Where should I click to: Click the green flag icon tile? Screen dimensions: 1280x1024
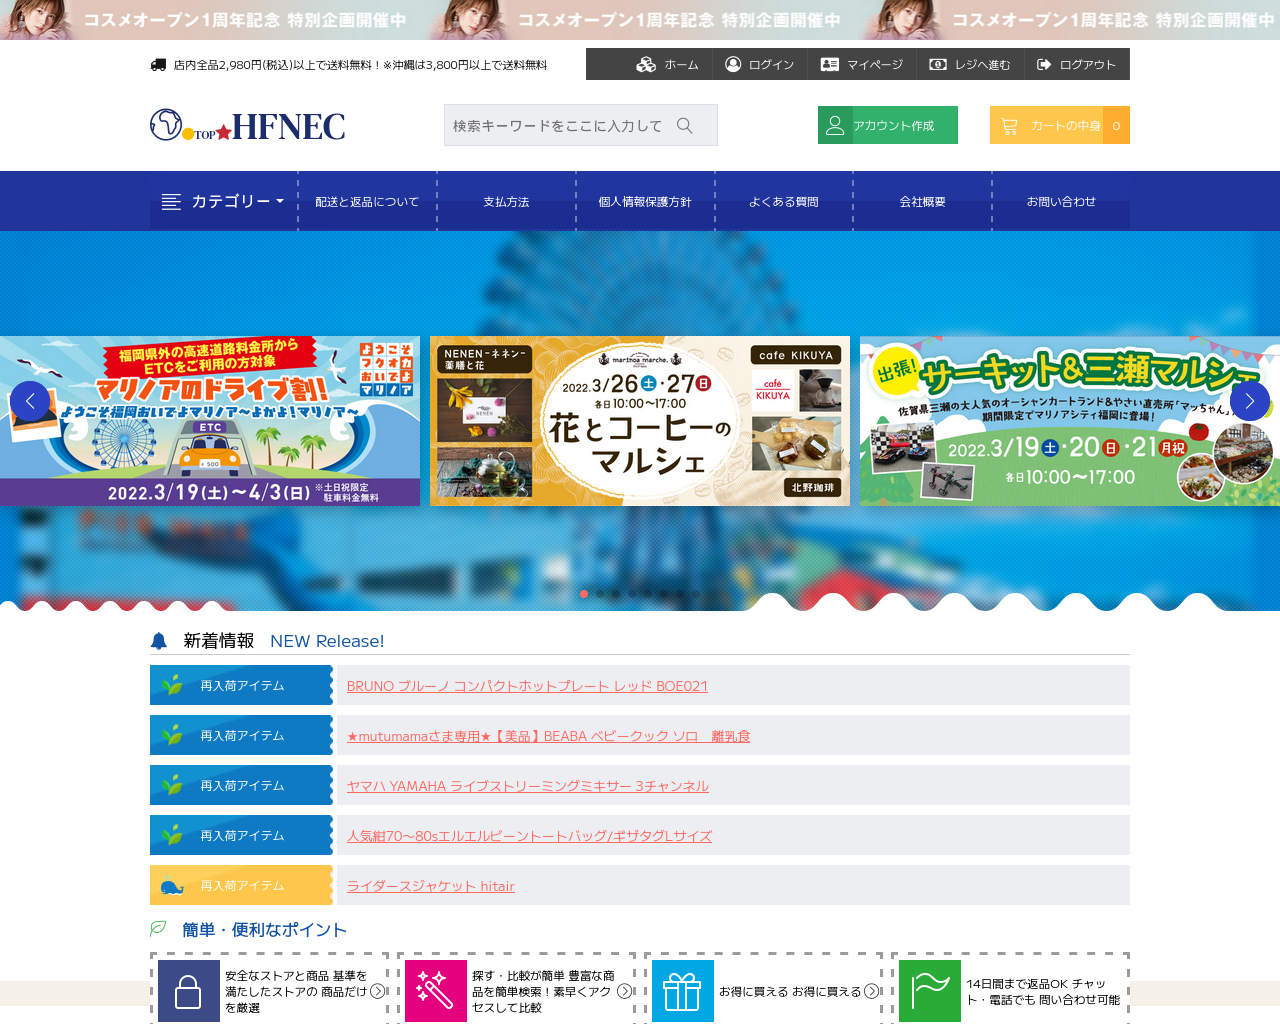[930, 991]
